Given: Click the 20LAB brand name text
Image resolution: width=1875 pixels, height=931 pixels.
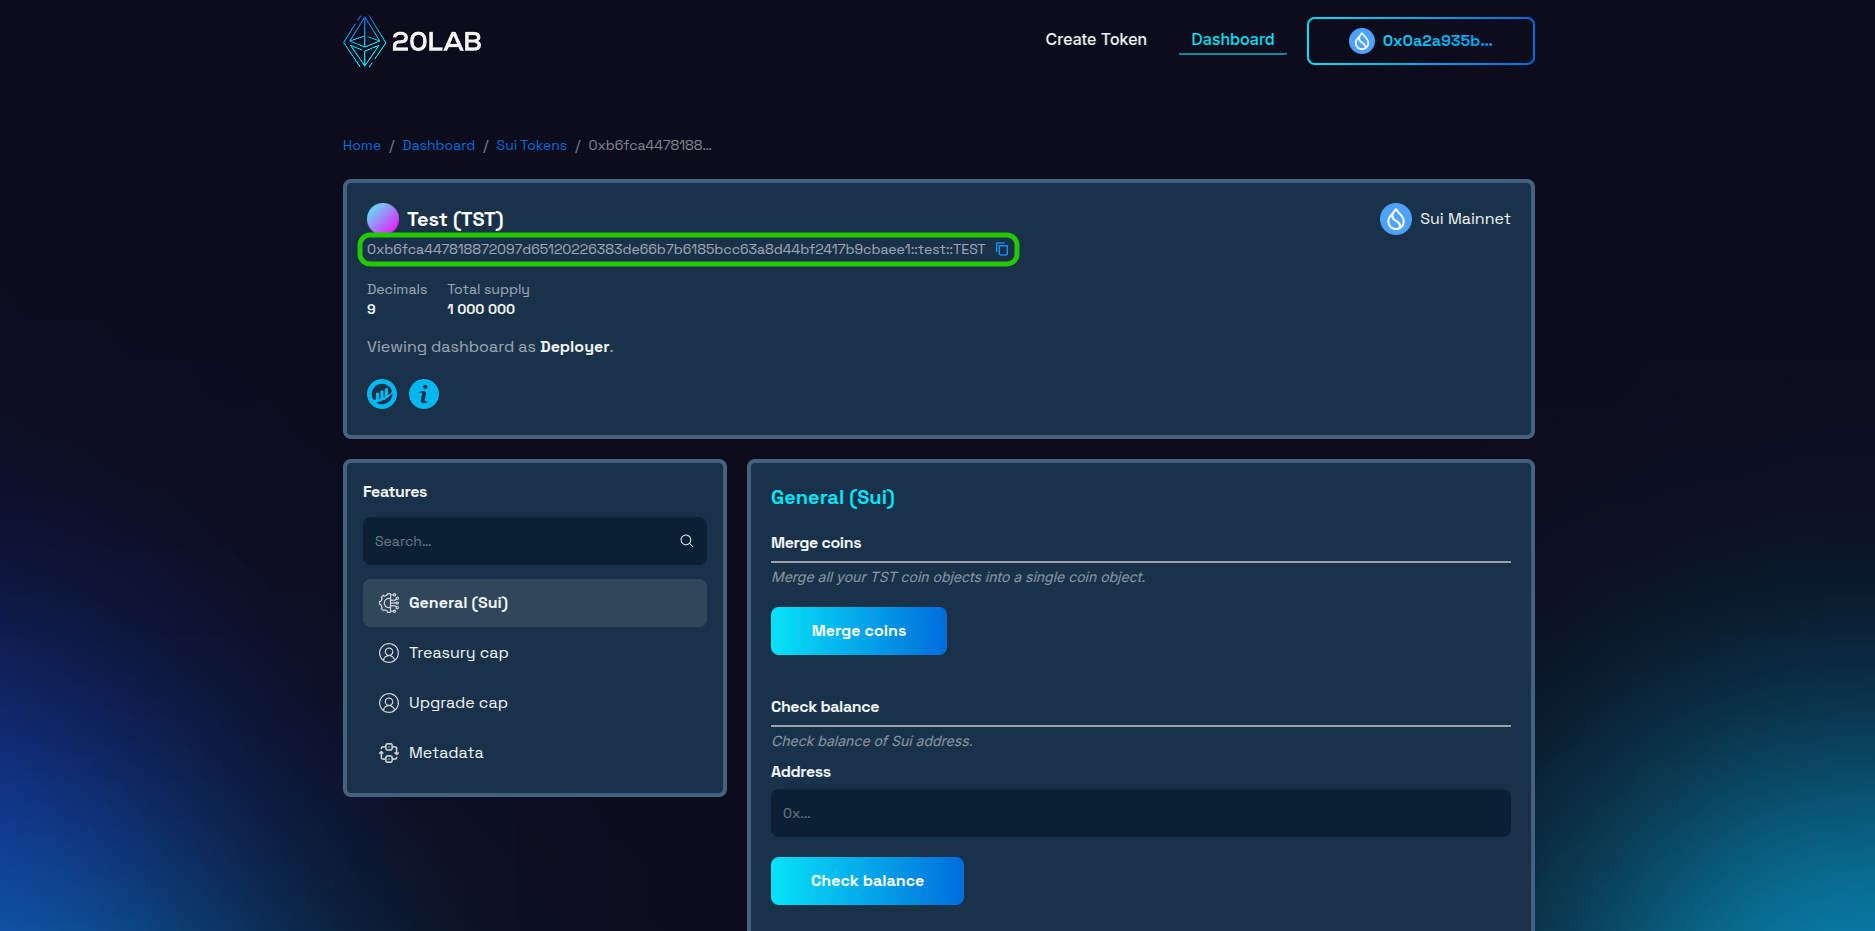Looking at the screenshot, I should pos(437,42).
